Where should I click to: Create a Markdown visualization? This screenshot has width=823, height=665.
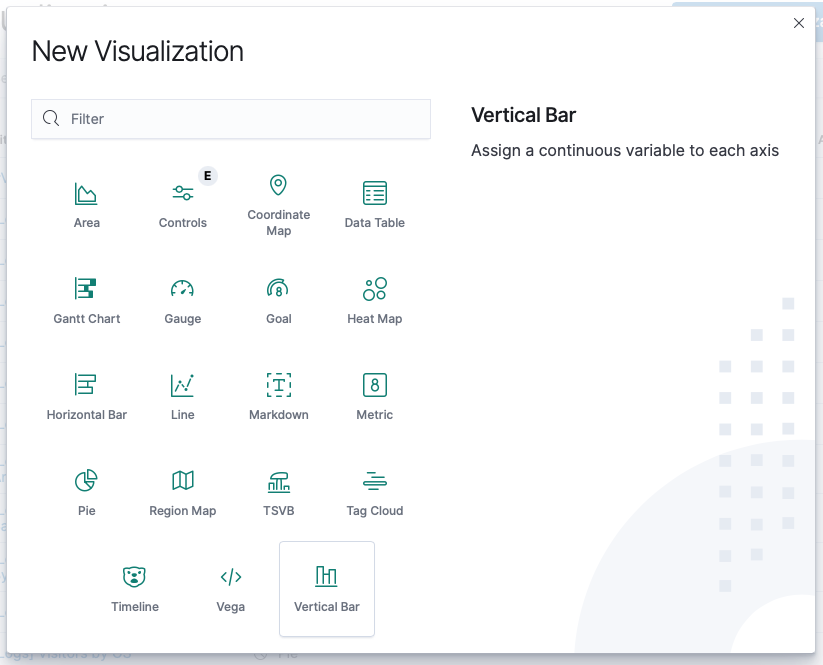pos(279,396)
